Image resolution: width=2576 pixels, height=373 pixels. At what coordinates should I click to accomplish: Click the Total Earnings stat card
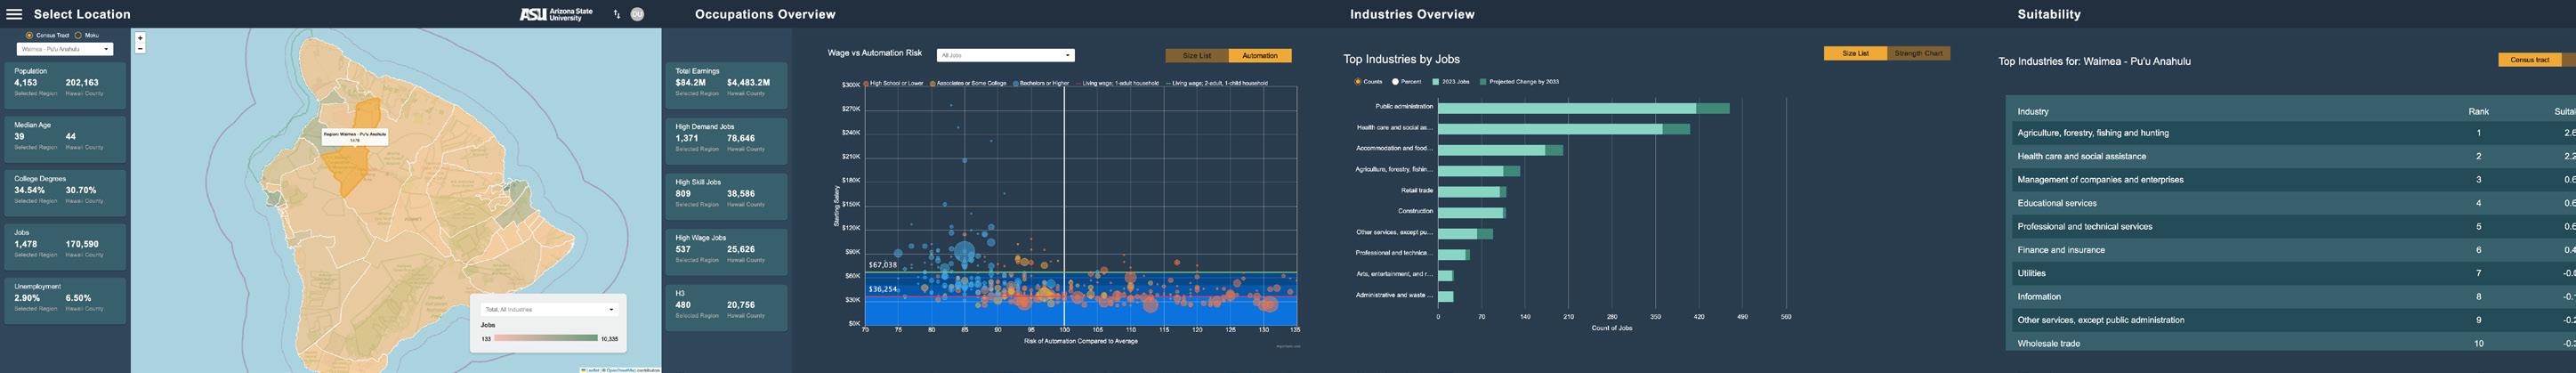click(726, 85)
